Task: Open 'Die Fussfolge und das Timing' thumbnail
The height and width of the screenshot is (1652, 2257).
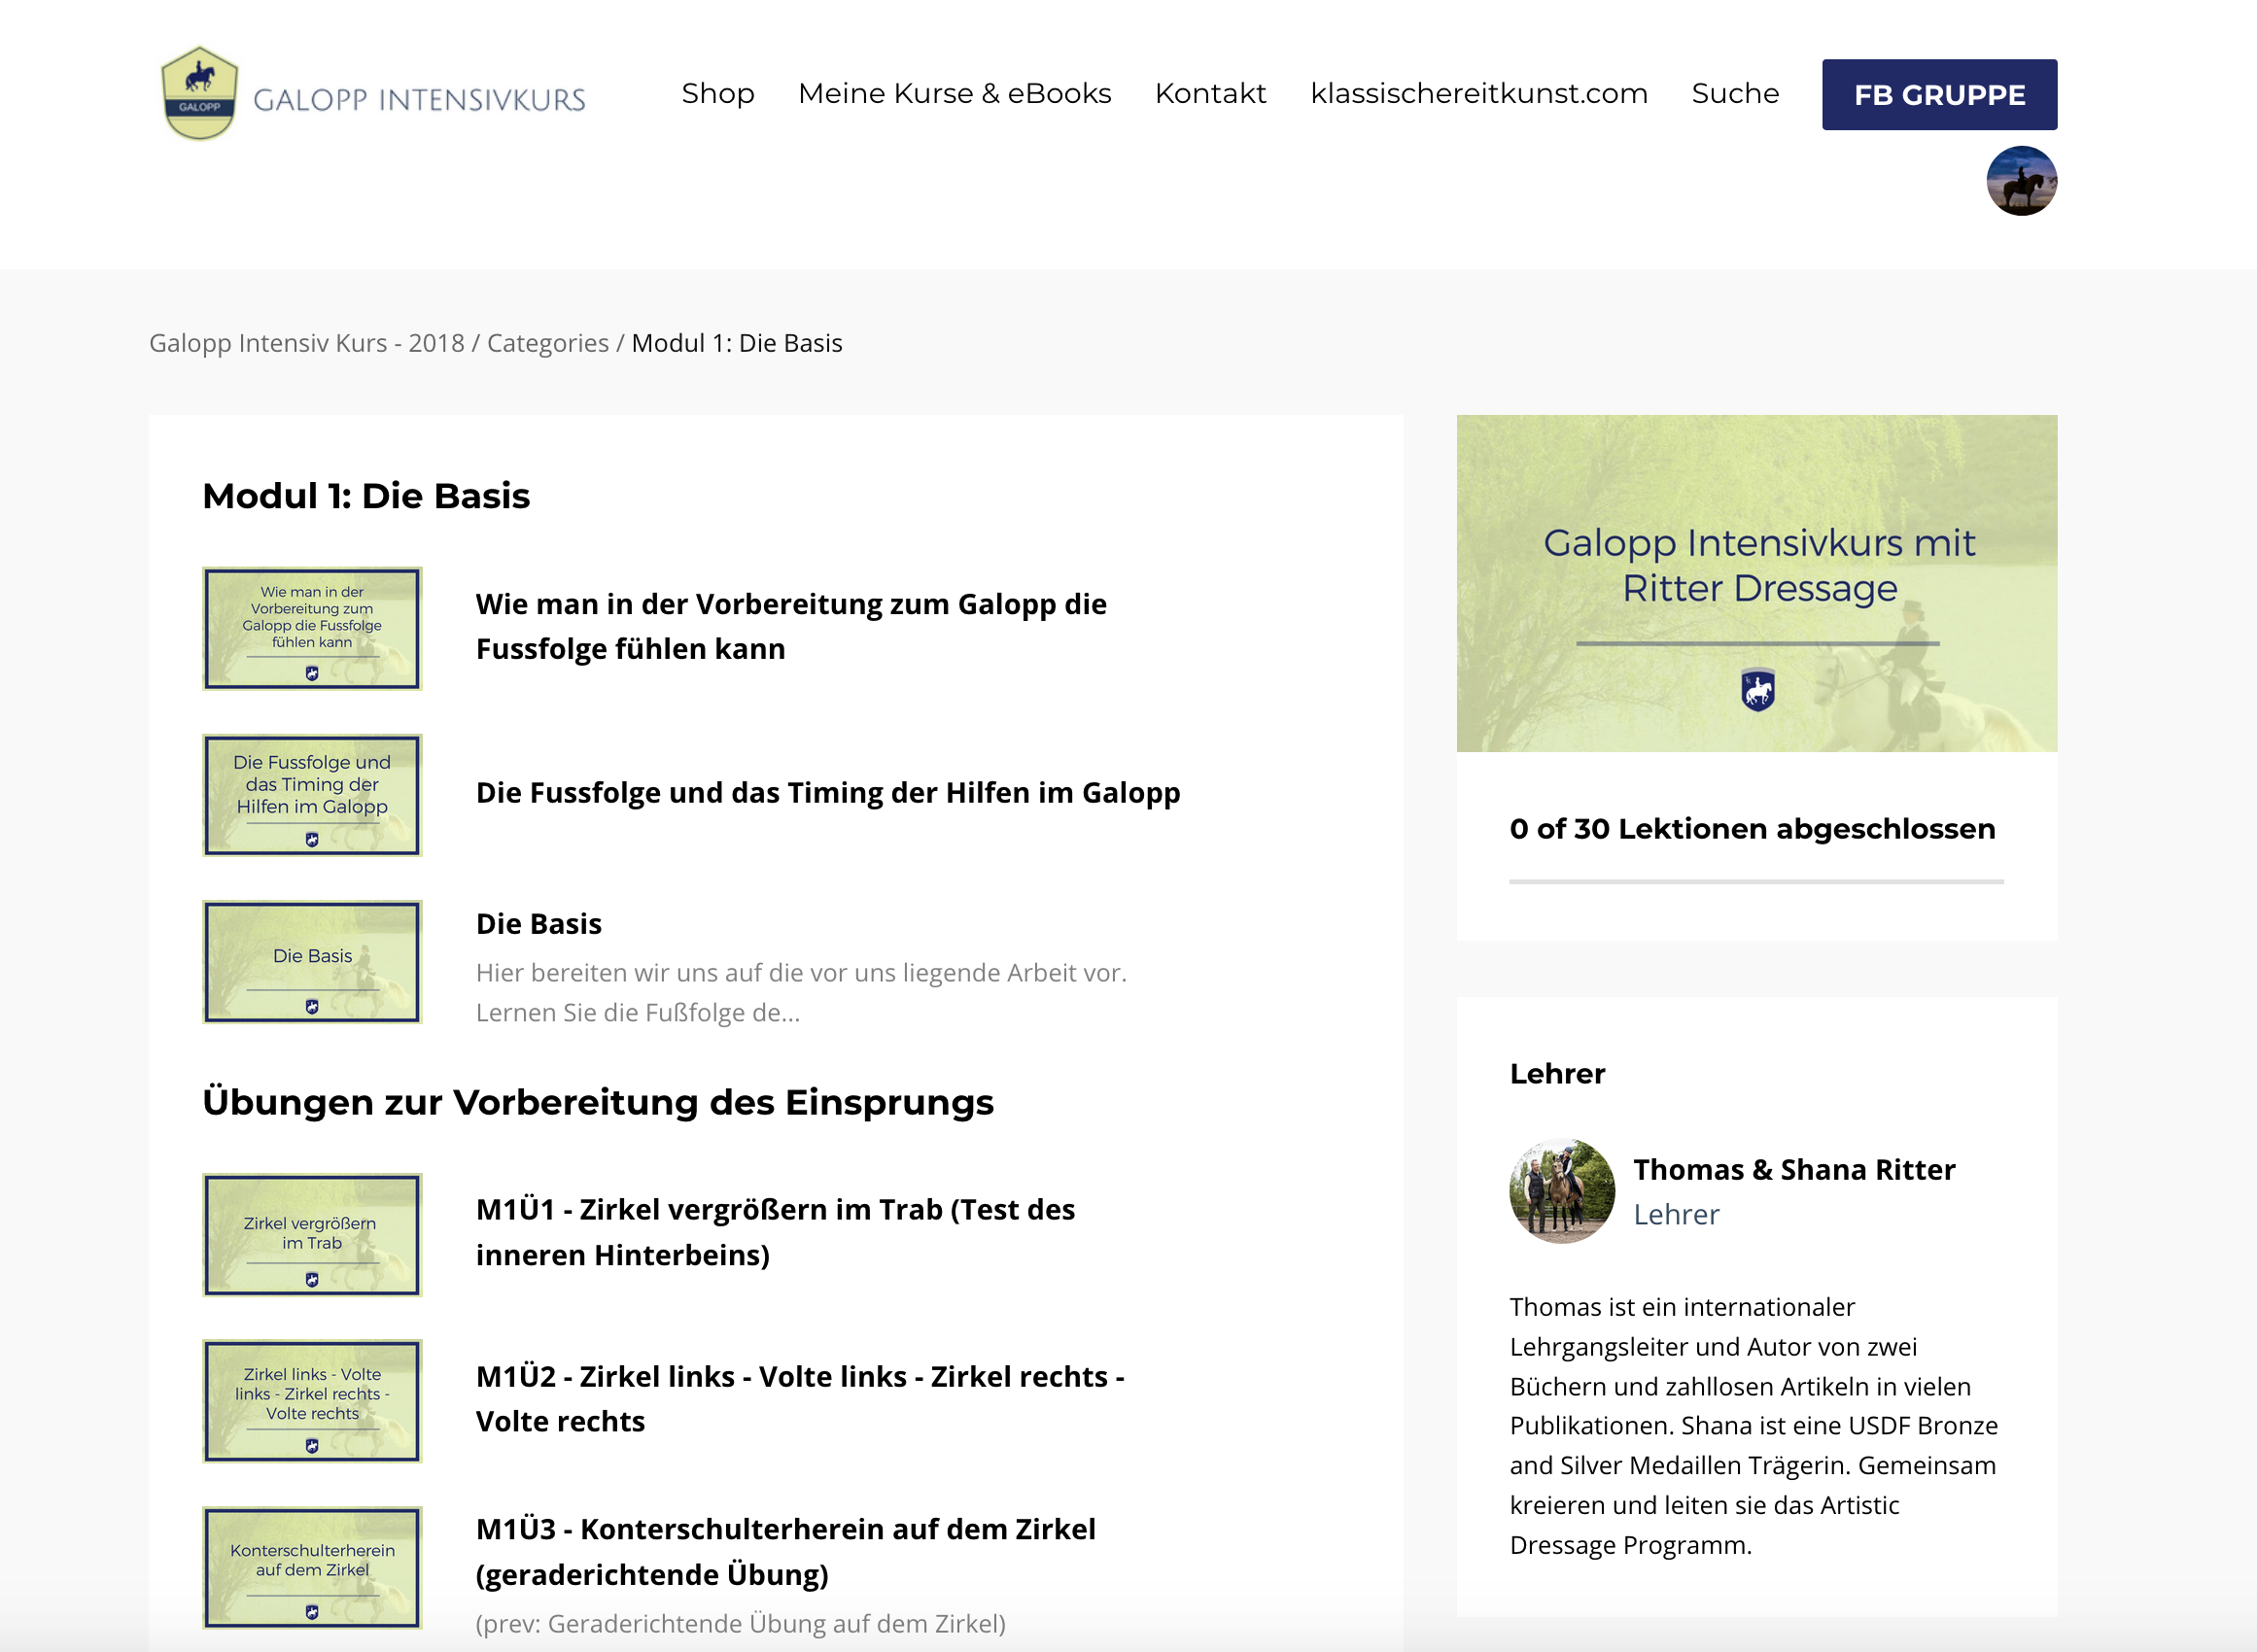Action: click(312, 795)
